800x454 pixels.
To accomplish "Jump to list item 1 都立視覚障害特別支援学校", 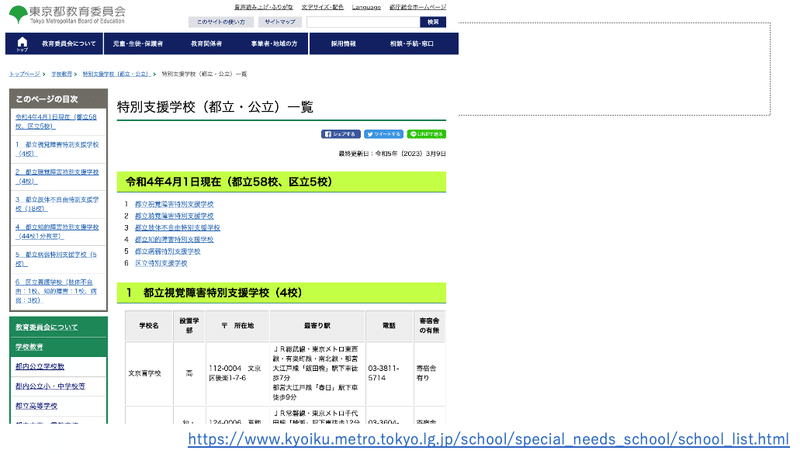I will (x=174, y=204).
